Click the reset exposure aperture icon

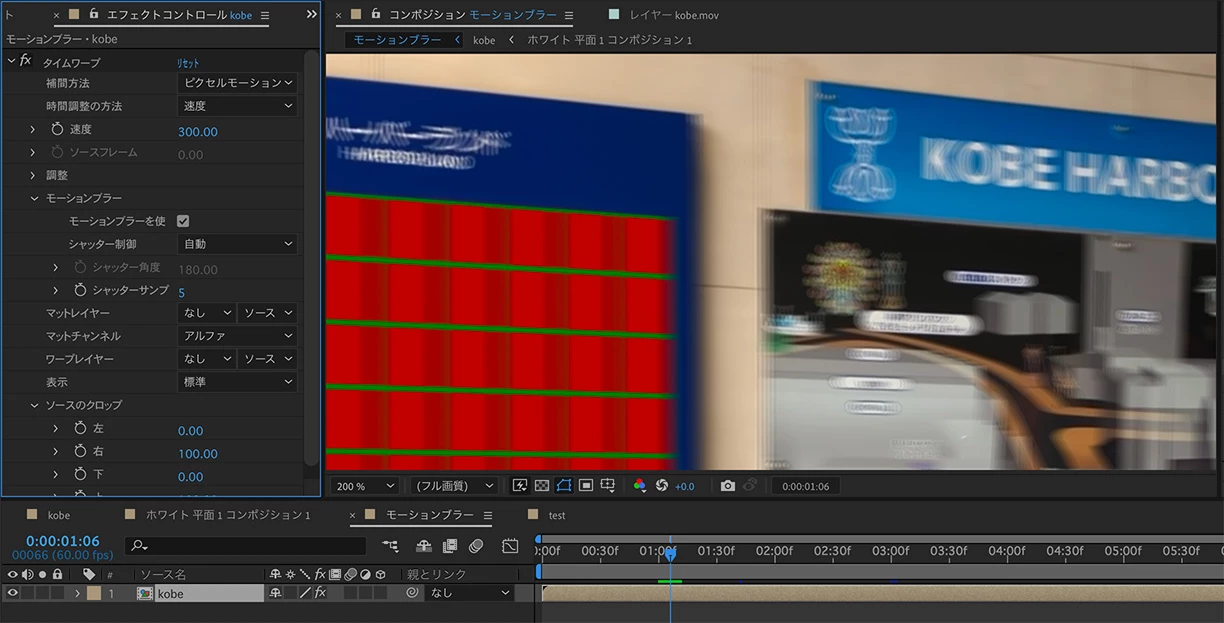coord(661,486)
